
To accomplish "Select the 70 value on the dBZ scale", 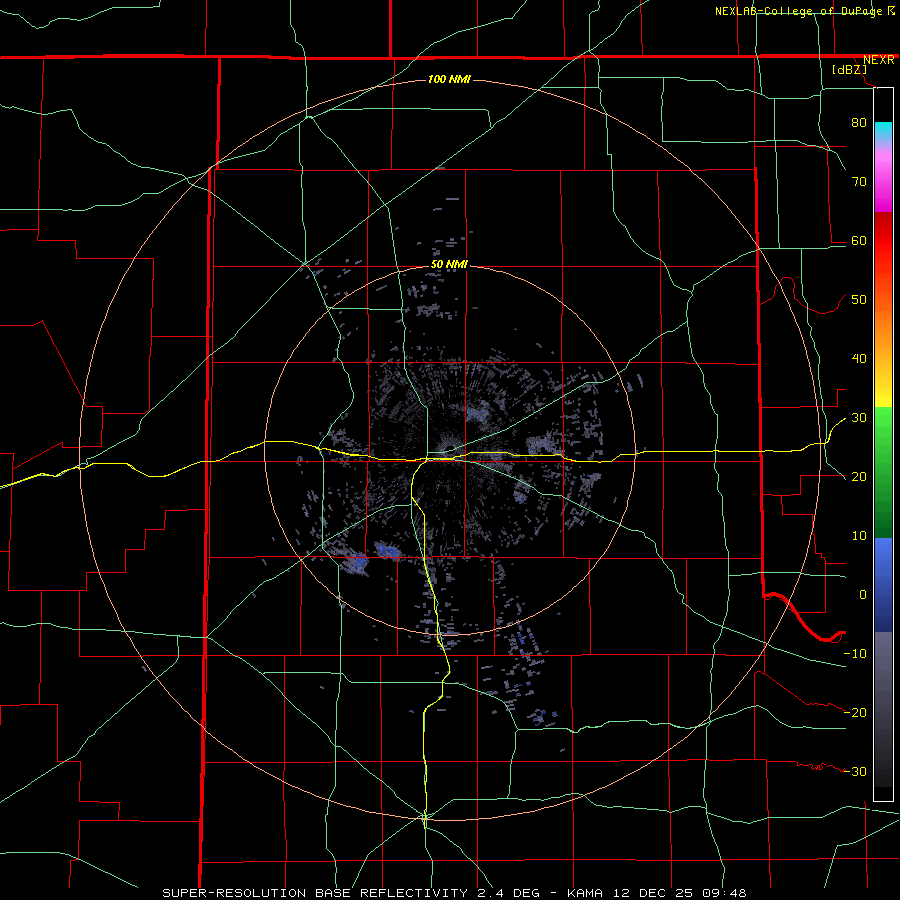I will click(x=859, y=182).
